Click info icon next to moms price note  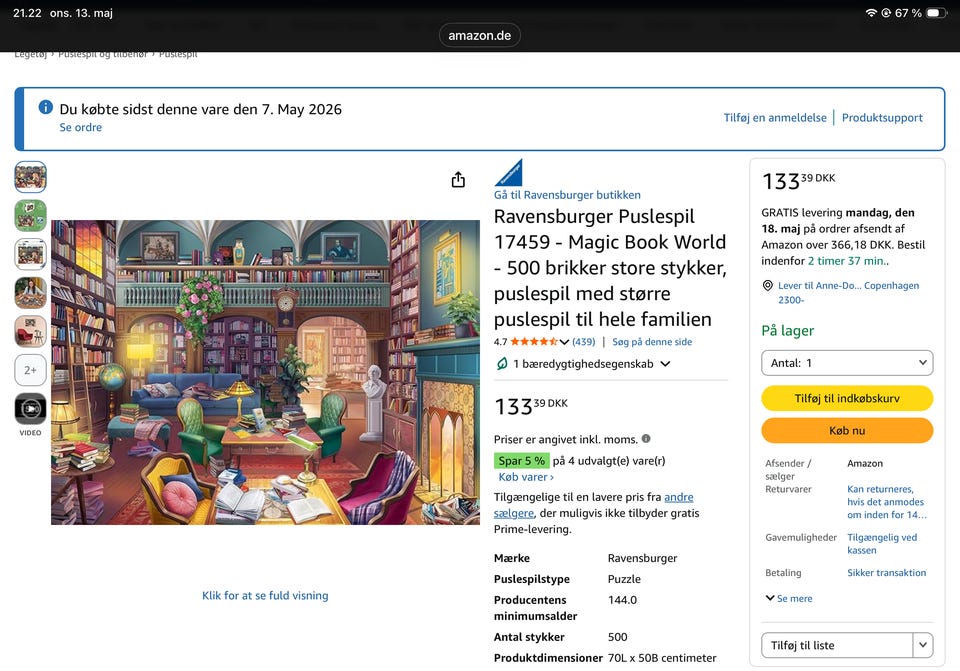pos(646,438)
